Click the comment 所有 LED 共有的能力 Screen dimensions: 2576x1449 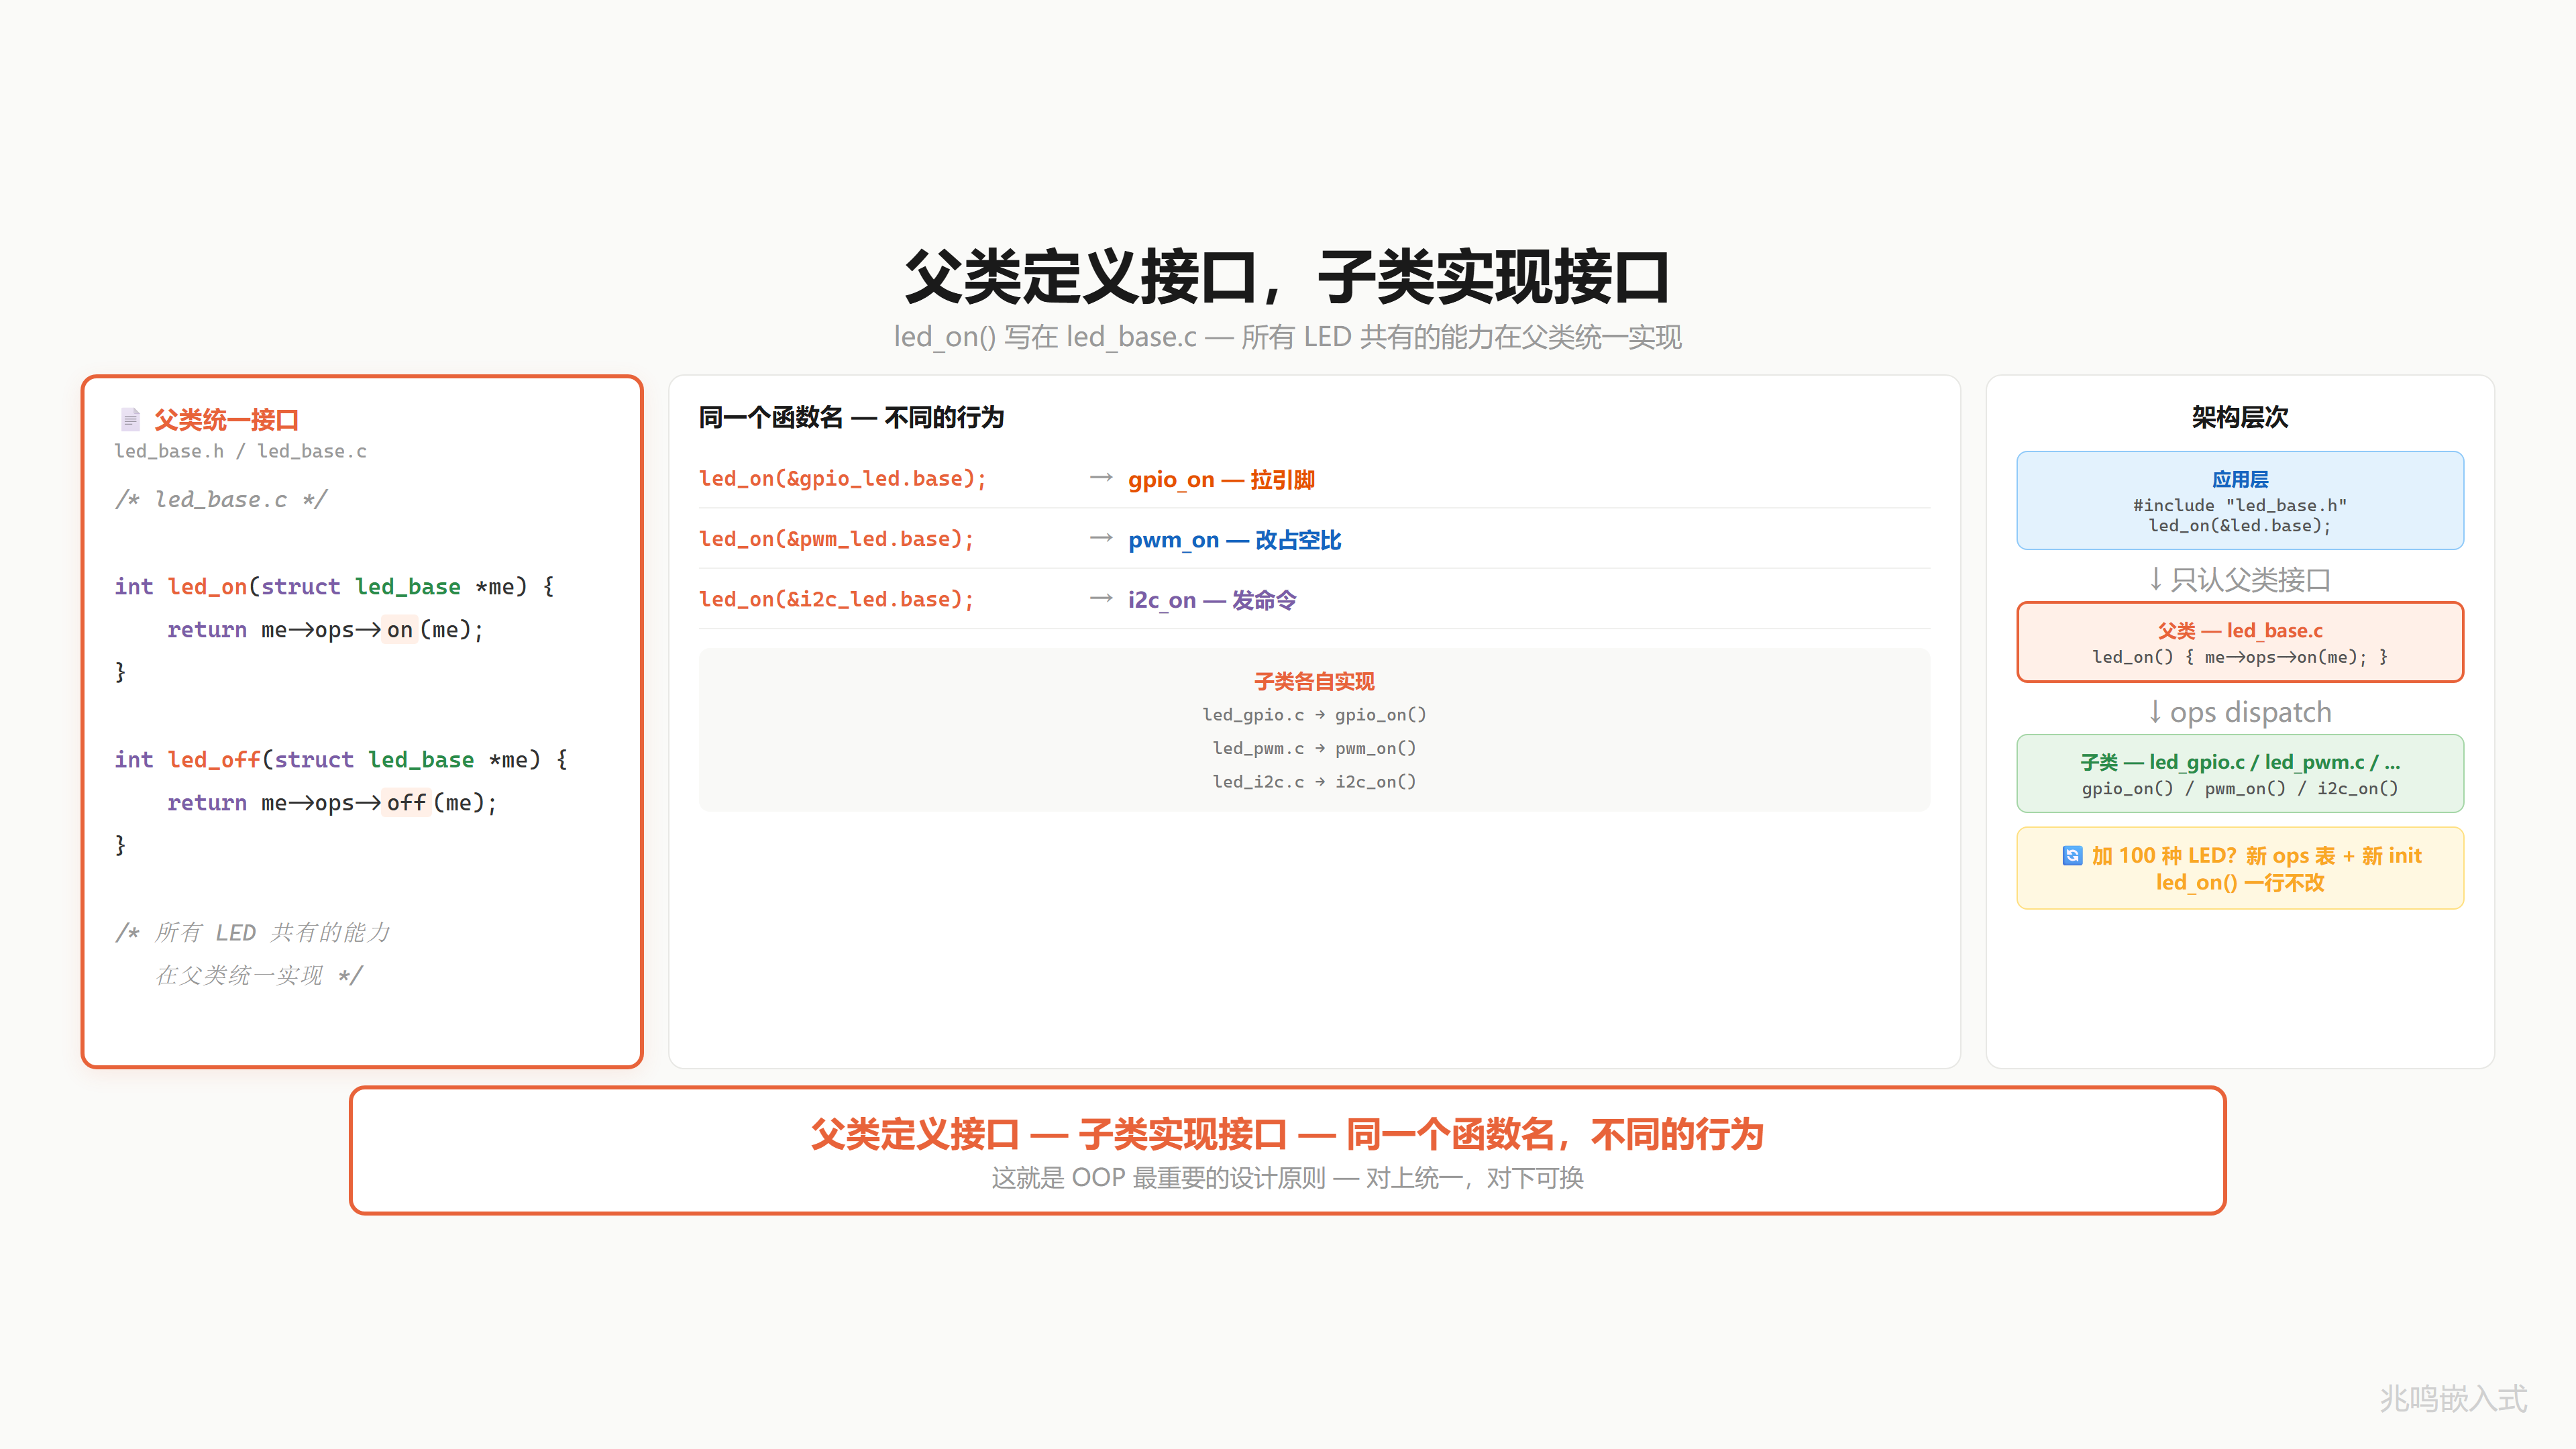[x=252, y=933]
